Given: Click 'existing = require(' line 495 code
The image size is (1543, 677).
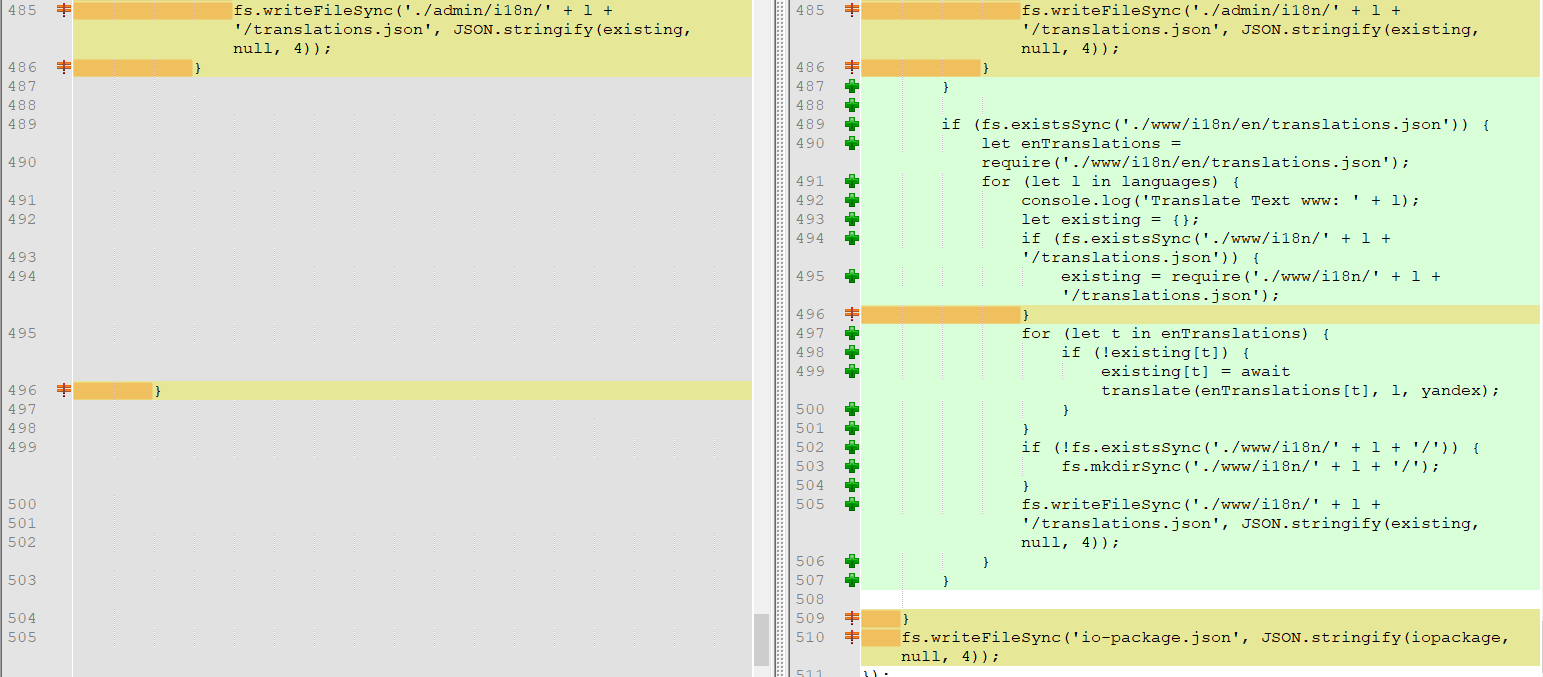Looking at the screenshot, I should pos(1250,286).
